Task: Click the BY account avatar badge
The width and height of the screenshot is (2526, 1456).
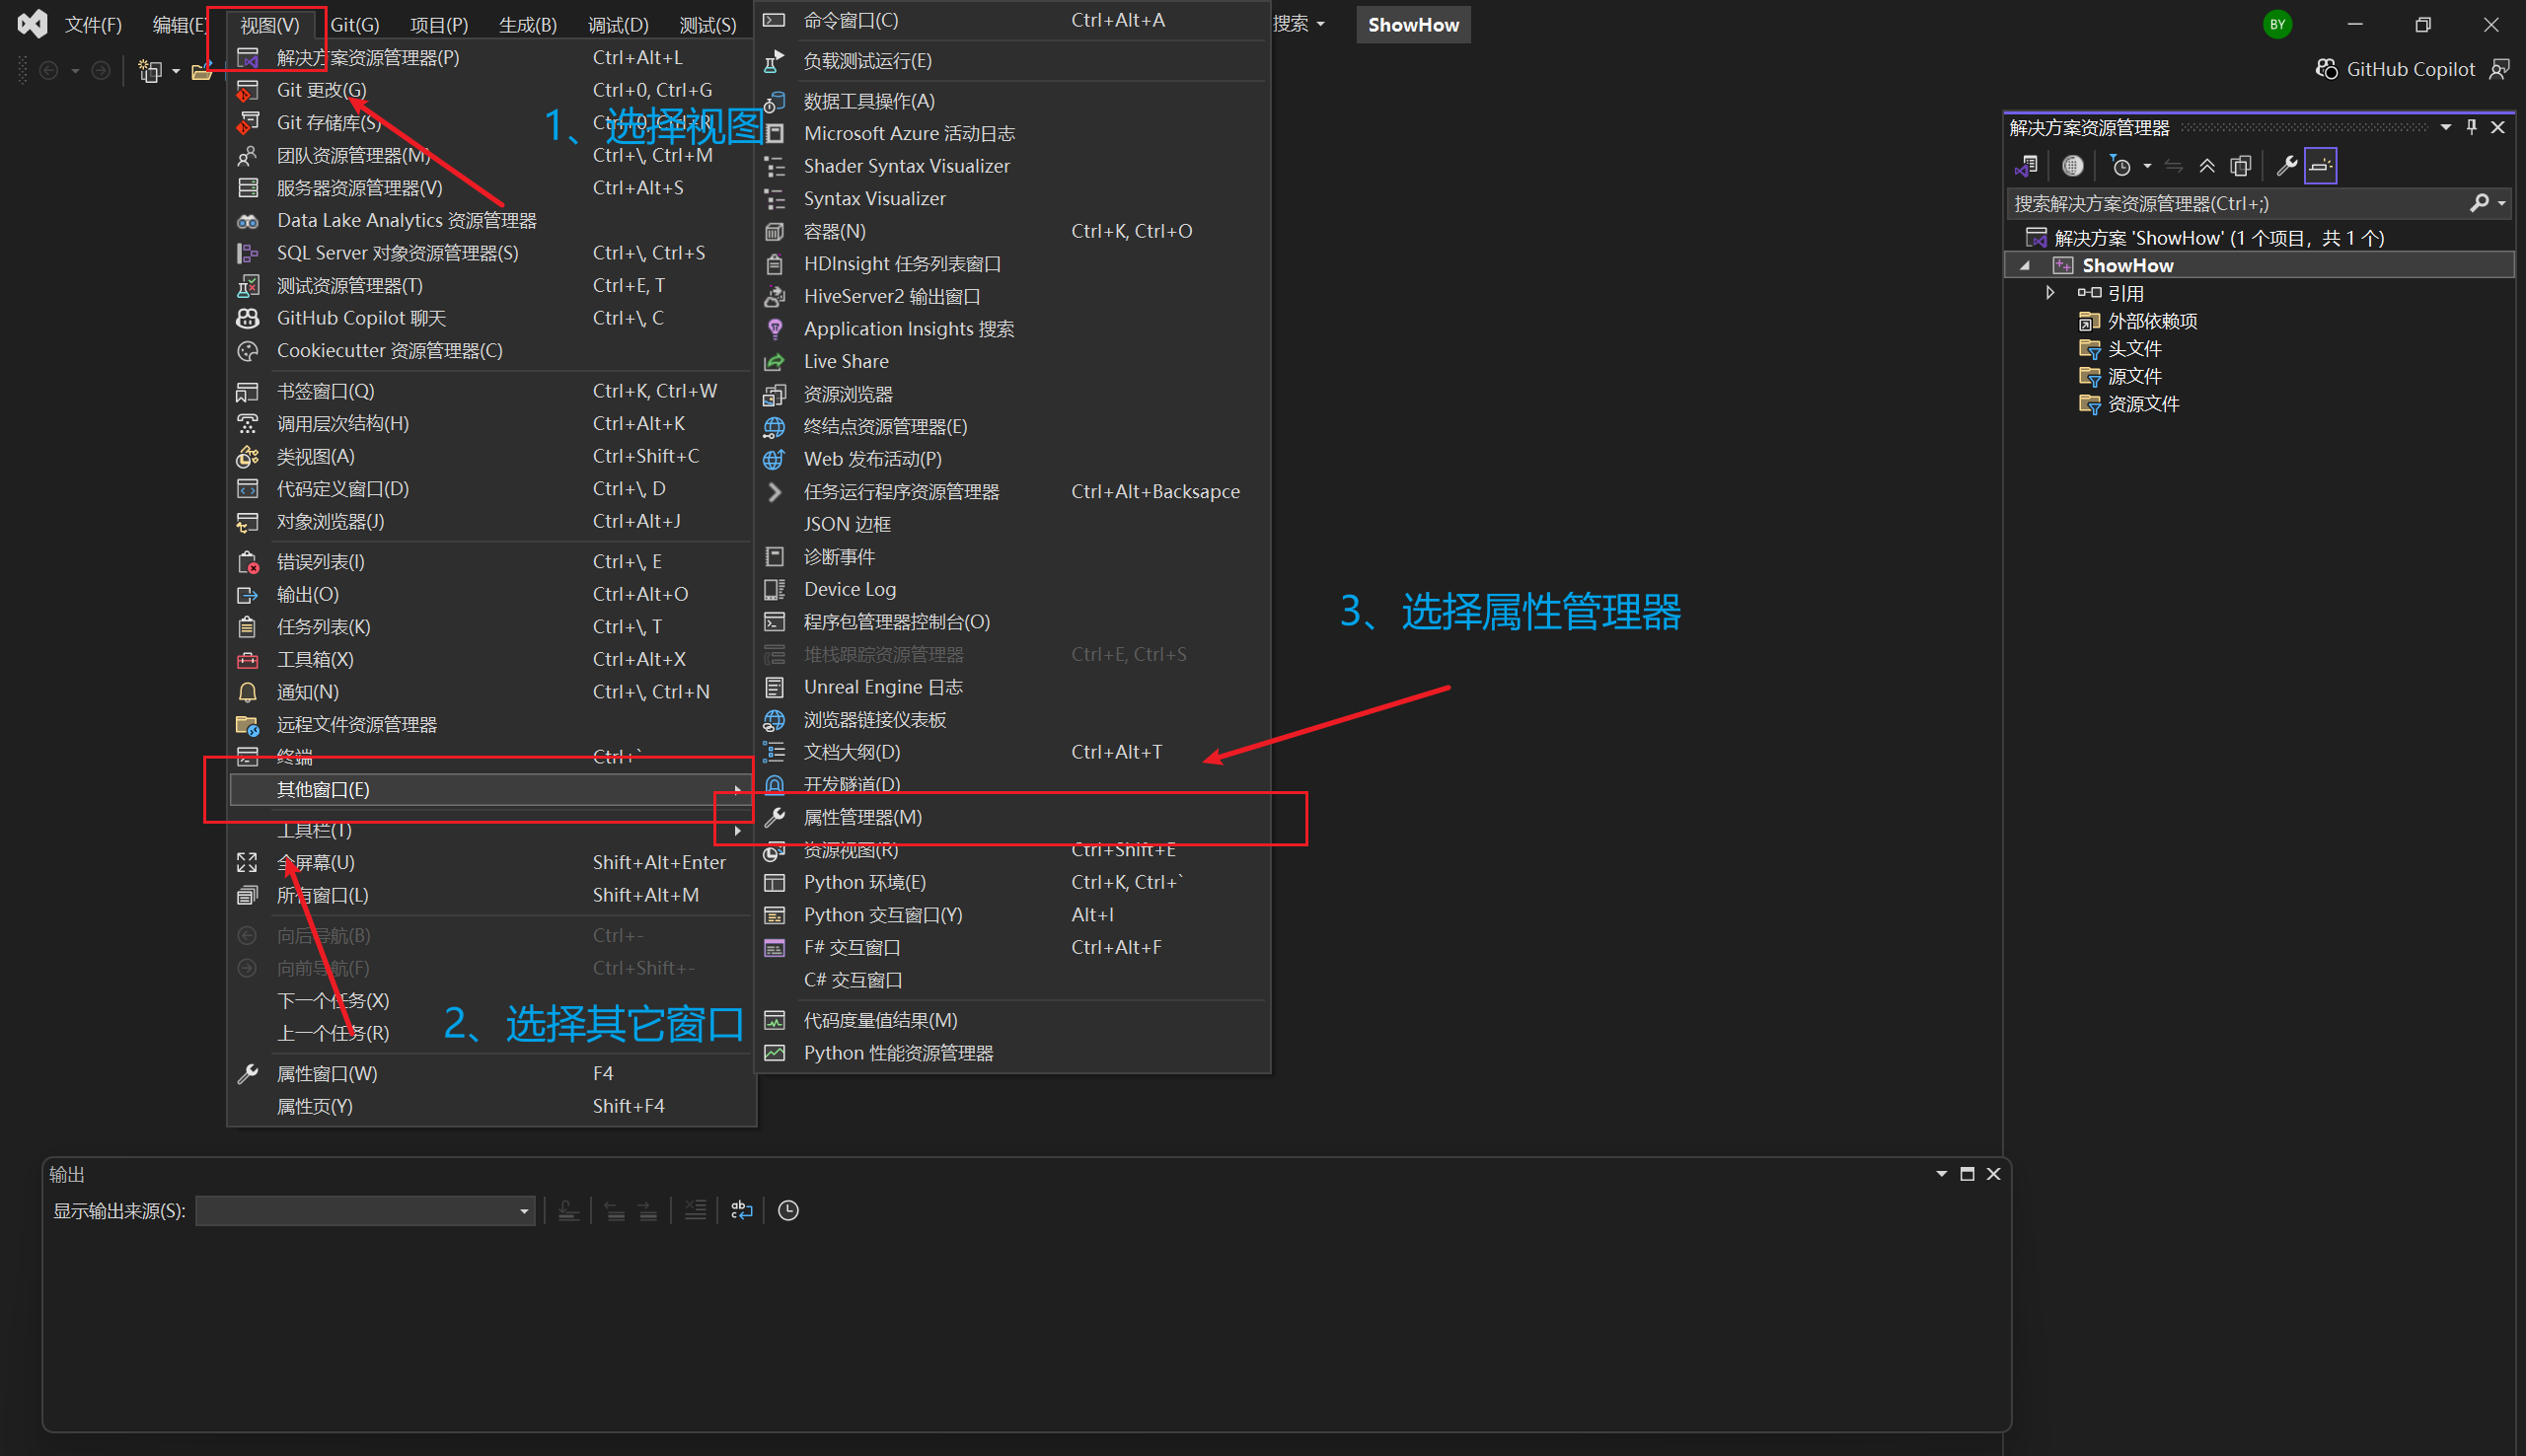Action: point(2277,24)
